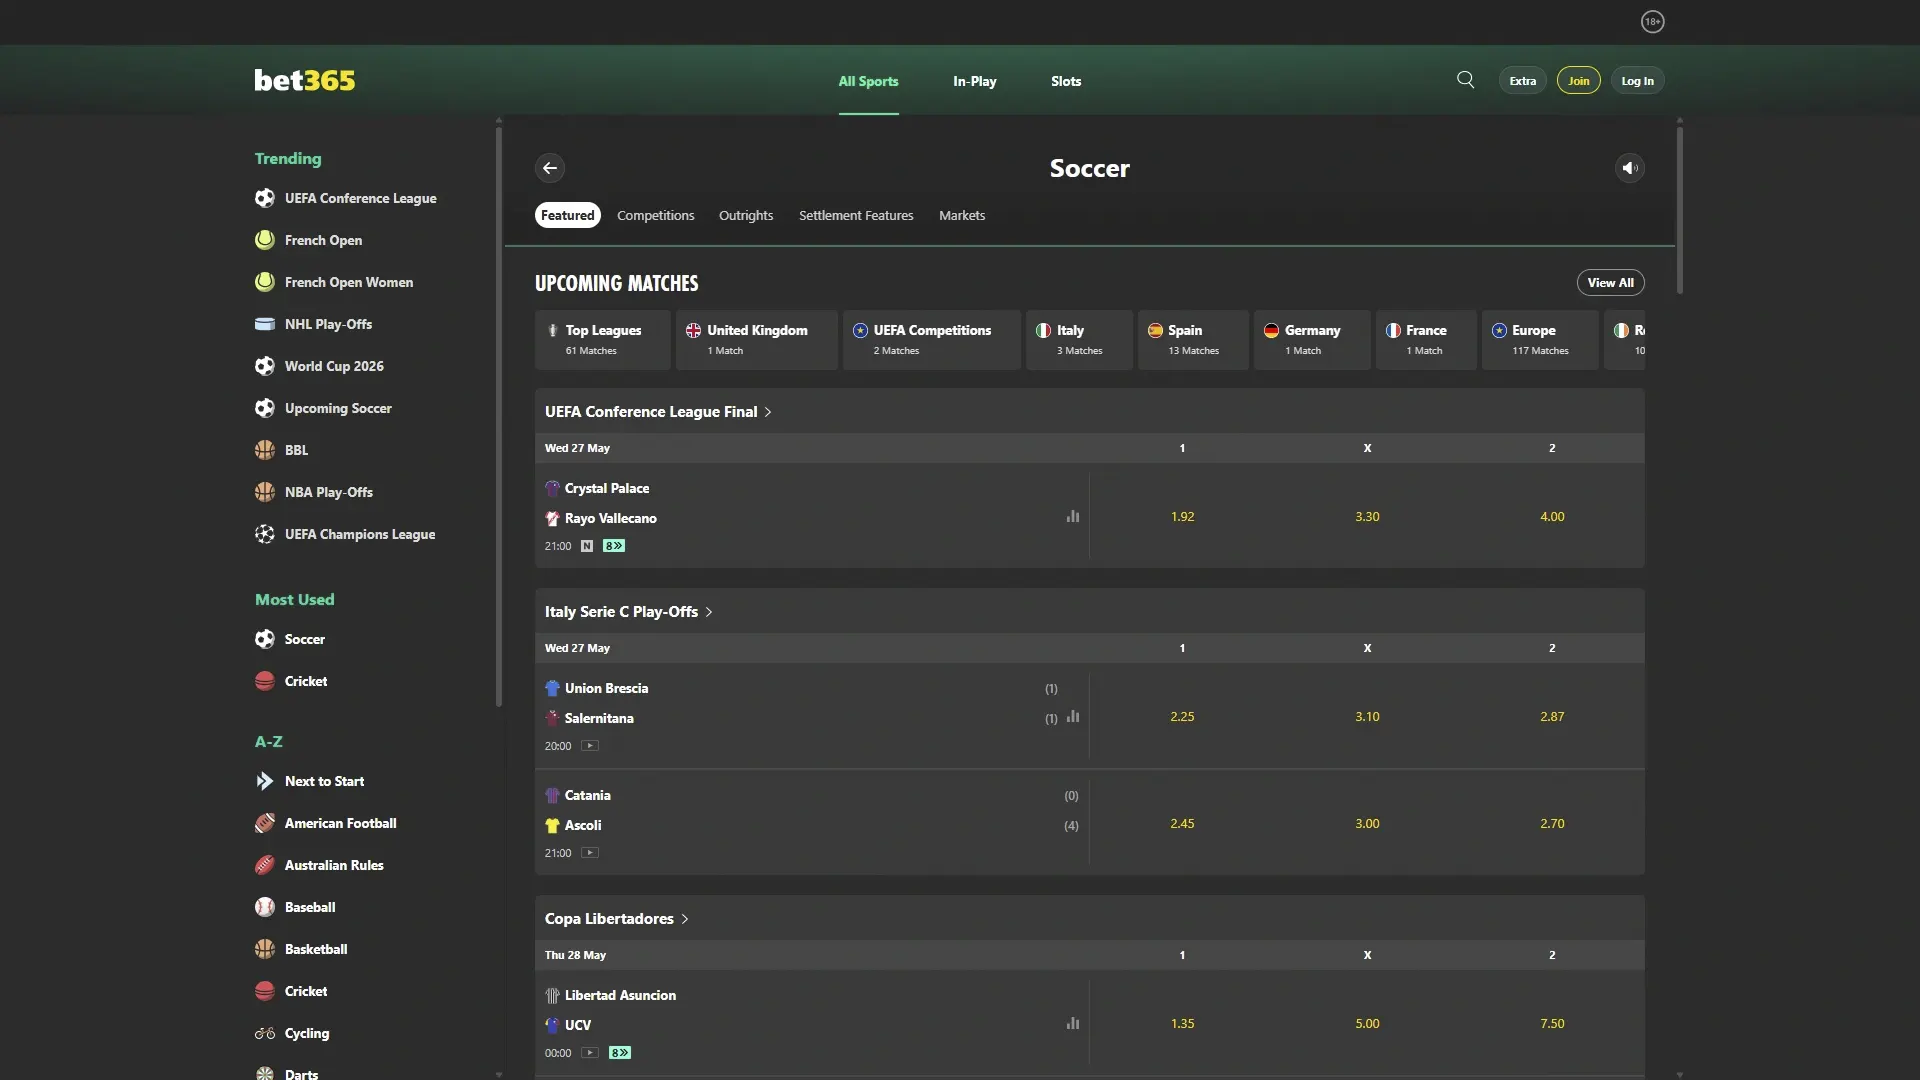Image resolution: width=1920 pixels, height=1080 pixels.
Task: Switch to All Sports tab
Action: pyautogui.click(x=868, y=81)
